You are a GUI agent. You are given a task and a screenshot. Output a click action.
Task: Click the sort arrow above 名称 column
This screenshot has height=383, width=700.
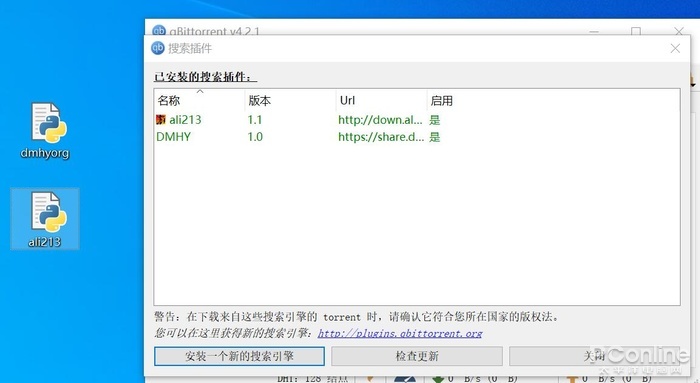coord(200,91)
